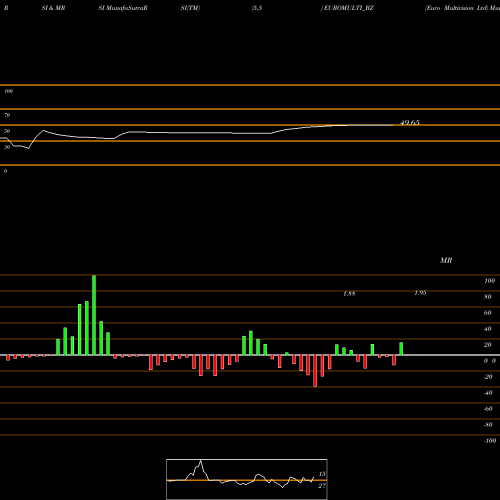Screen dimensions: 500x500
Task: Click the peak of the mini chart line
Action: point(201,461)
